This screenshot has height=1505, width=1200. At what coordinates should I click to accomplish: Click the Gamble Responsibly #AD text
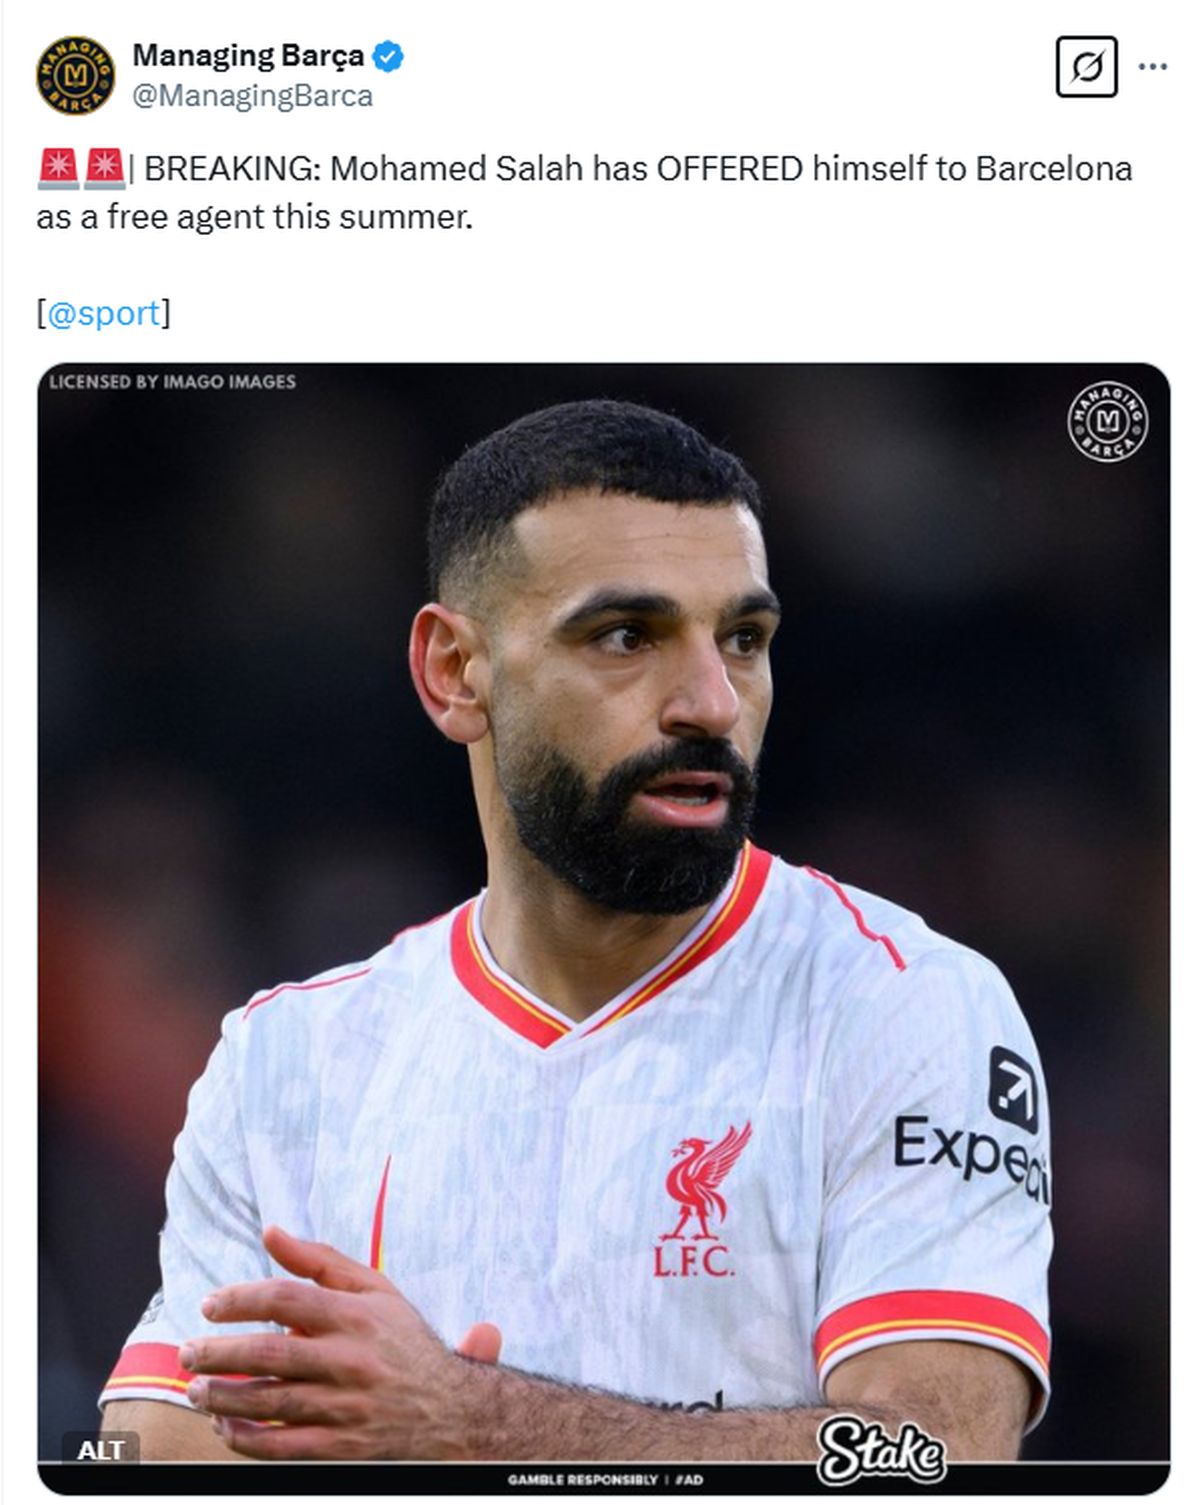605,1479
